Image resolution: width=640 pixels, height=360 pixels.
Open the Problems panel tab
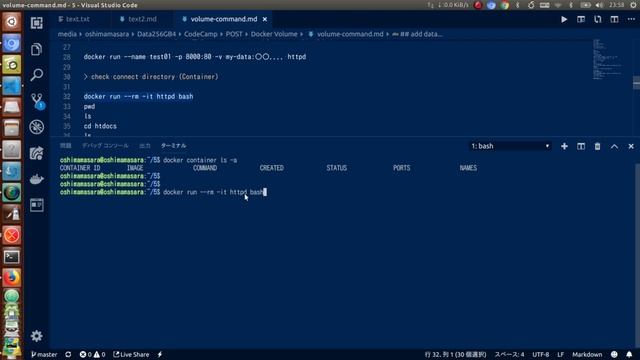(x=65, y=146)
